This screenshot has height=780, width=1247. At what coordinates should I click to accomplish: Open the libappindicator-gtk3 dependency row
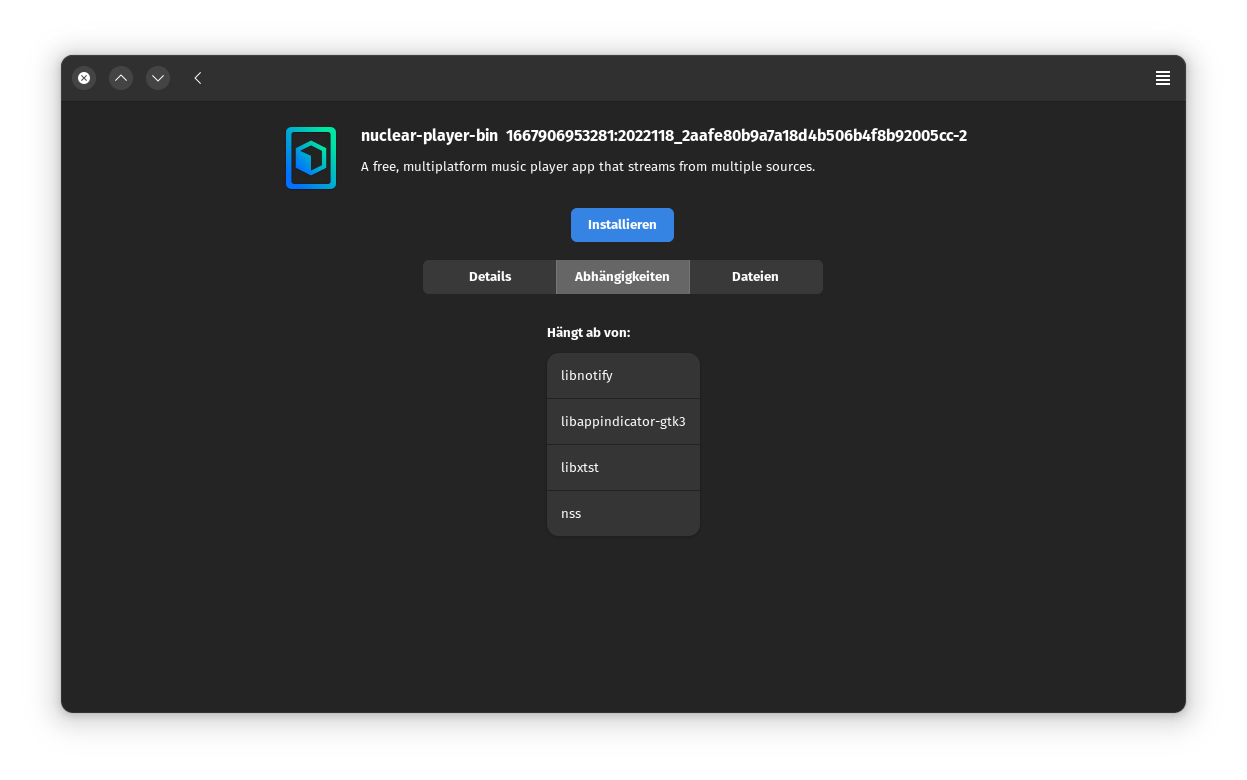(623, 422)
